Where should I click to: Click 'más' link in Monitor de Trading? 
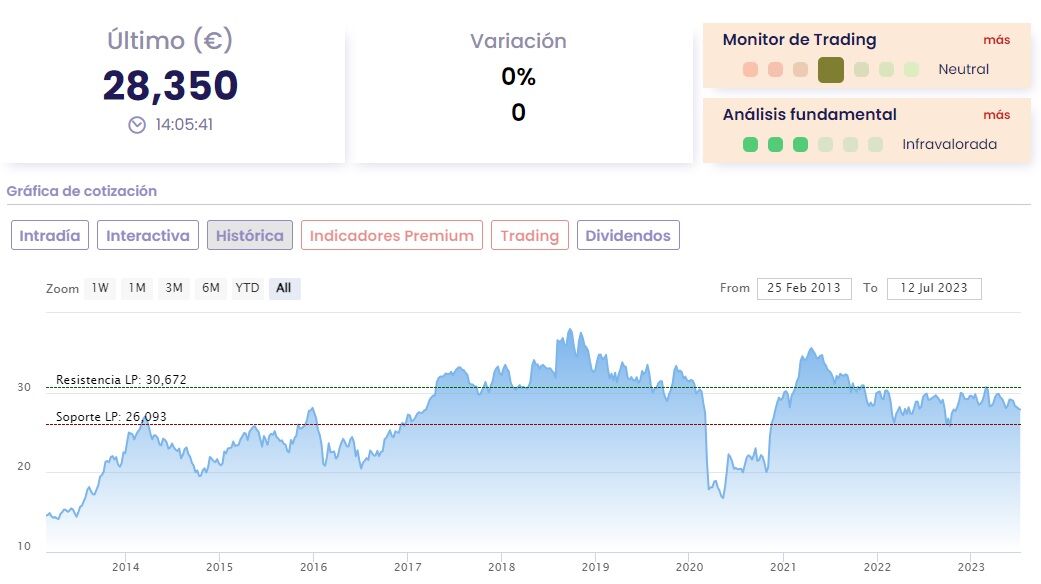(x=996, y=40)
